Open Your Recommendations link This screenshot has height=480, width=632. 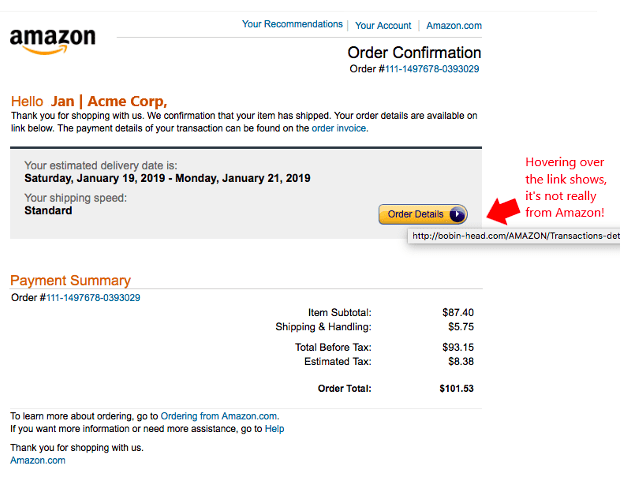click(x=292, y=24)
